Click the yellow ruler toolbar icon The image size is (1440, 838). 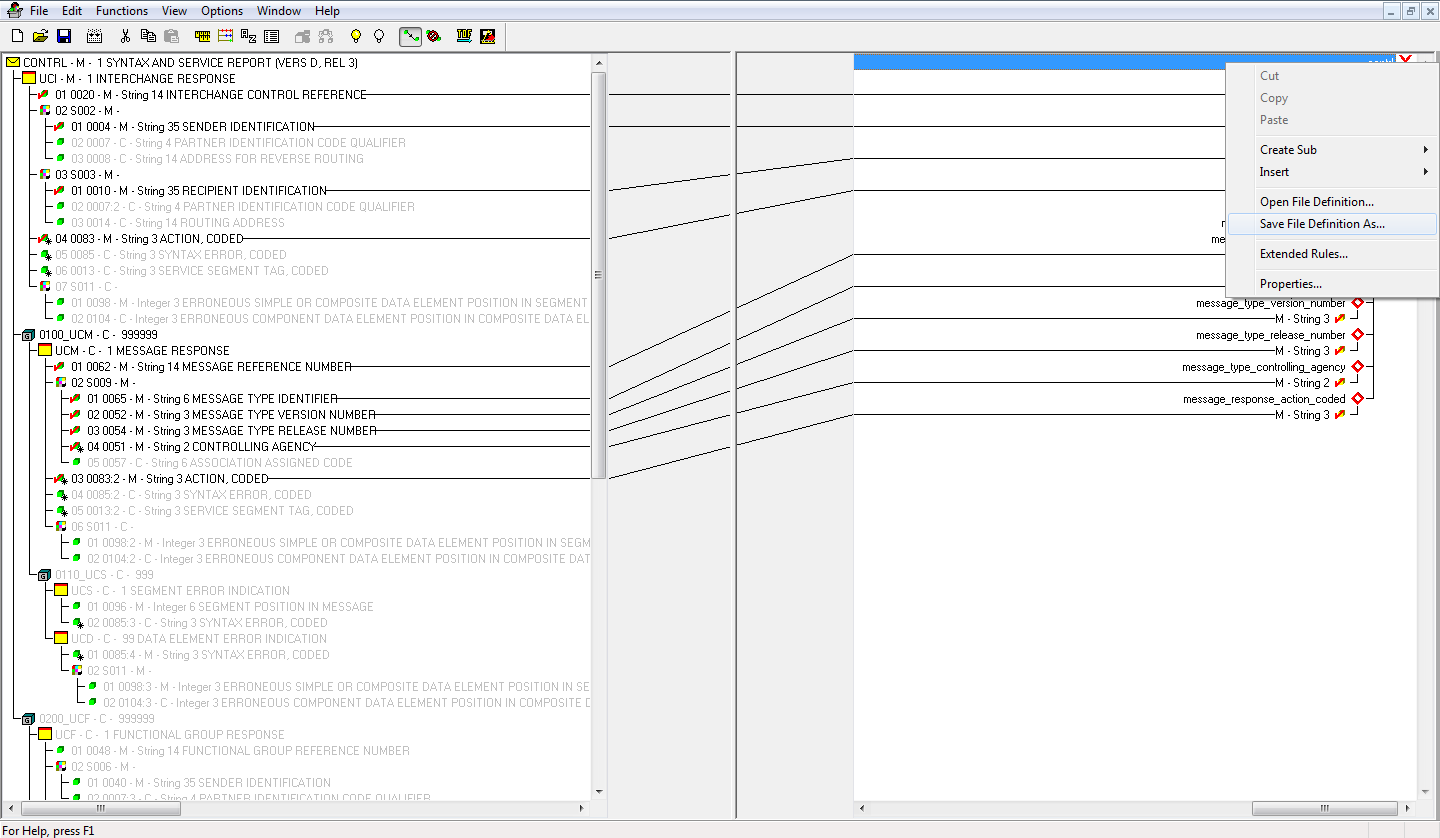pos(201,36)
